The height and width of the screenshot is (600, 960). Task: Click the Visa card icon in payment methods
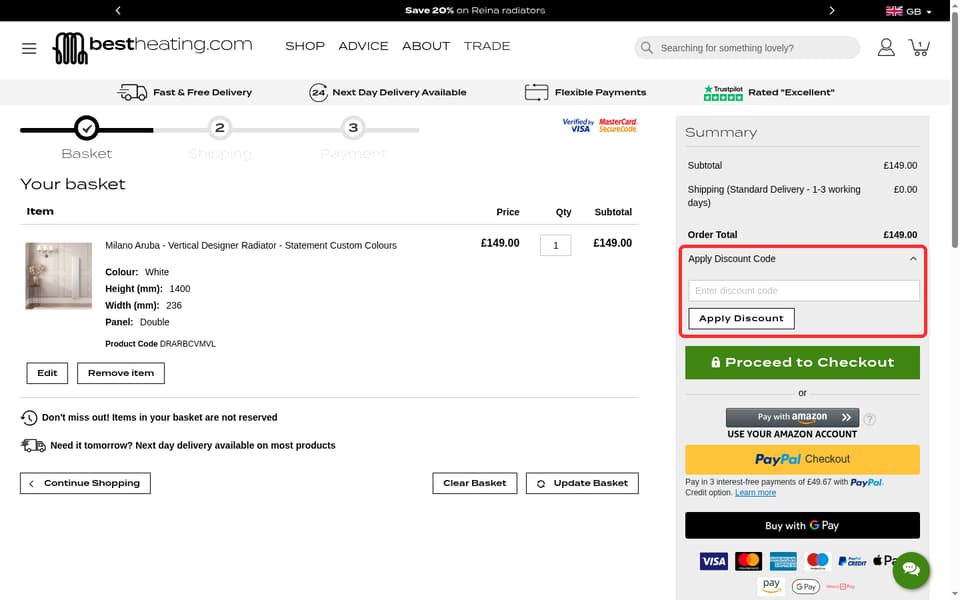pyautogui.click(x=713, y=561)
